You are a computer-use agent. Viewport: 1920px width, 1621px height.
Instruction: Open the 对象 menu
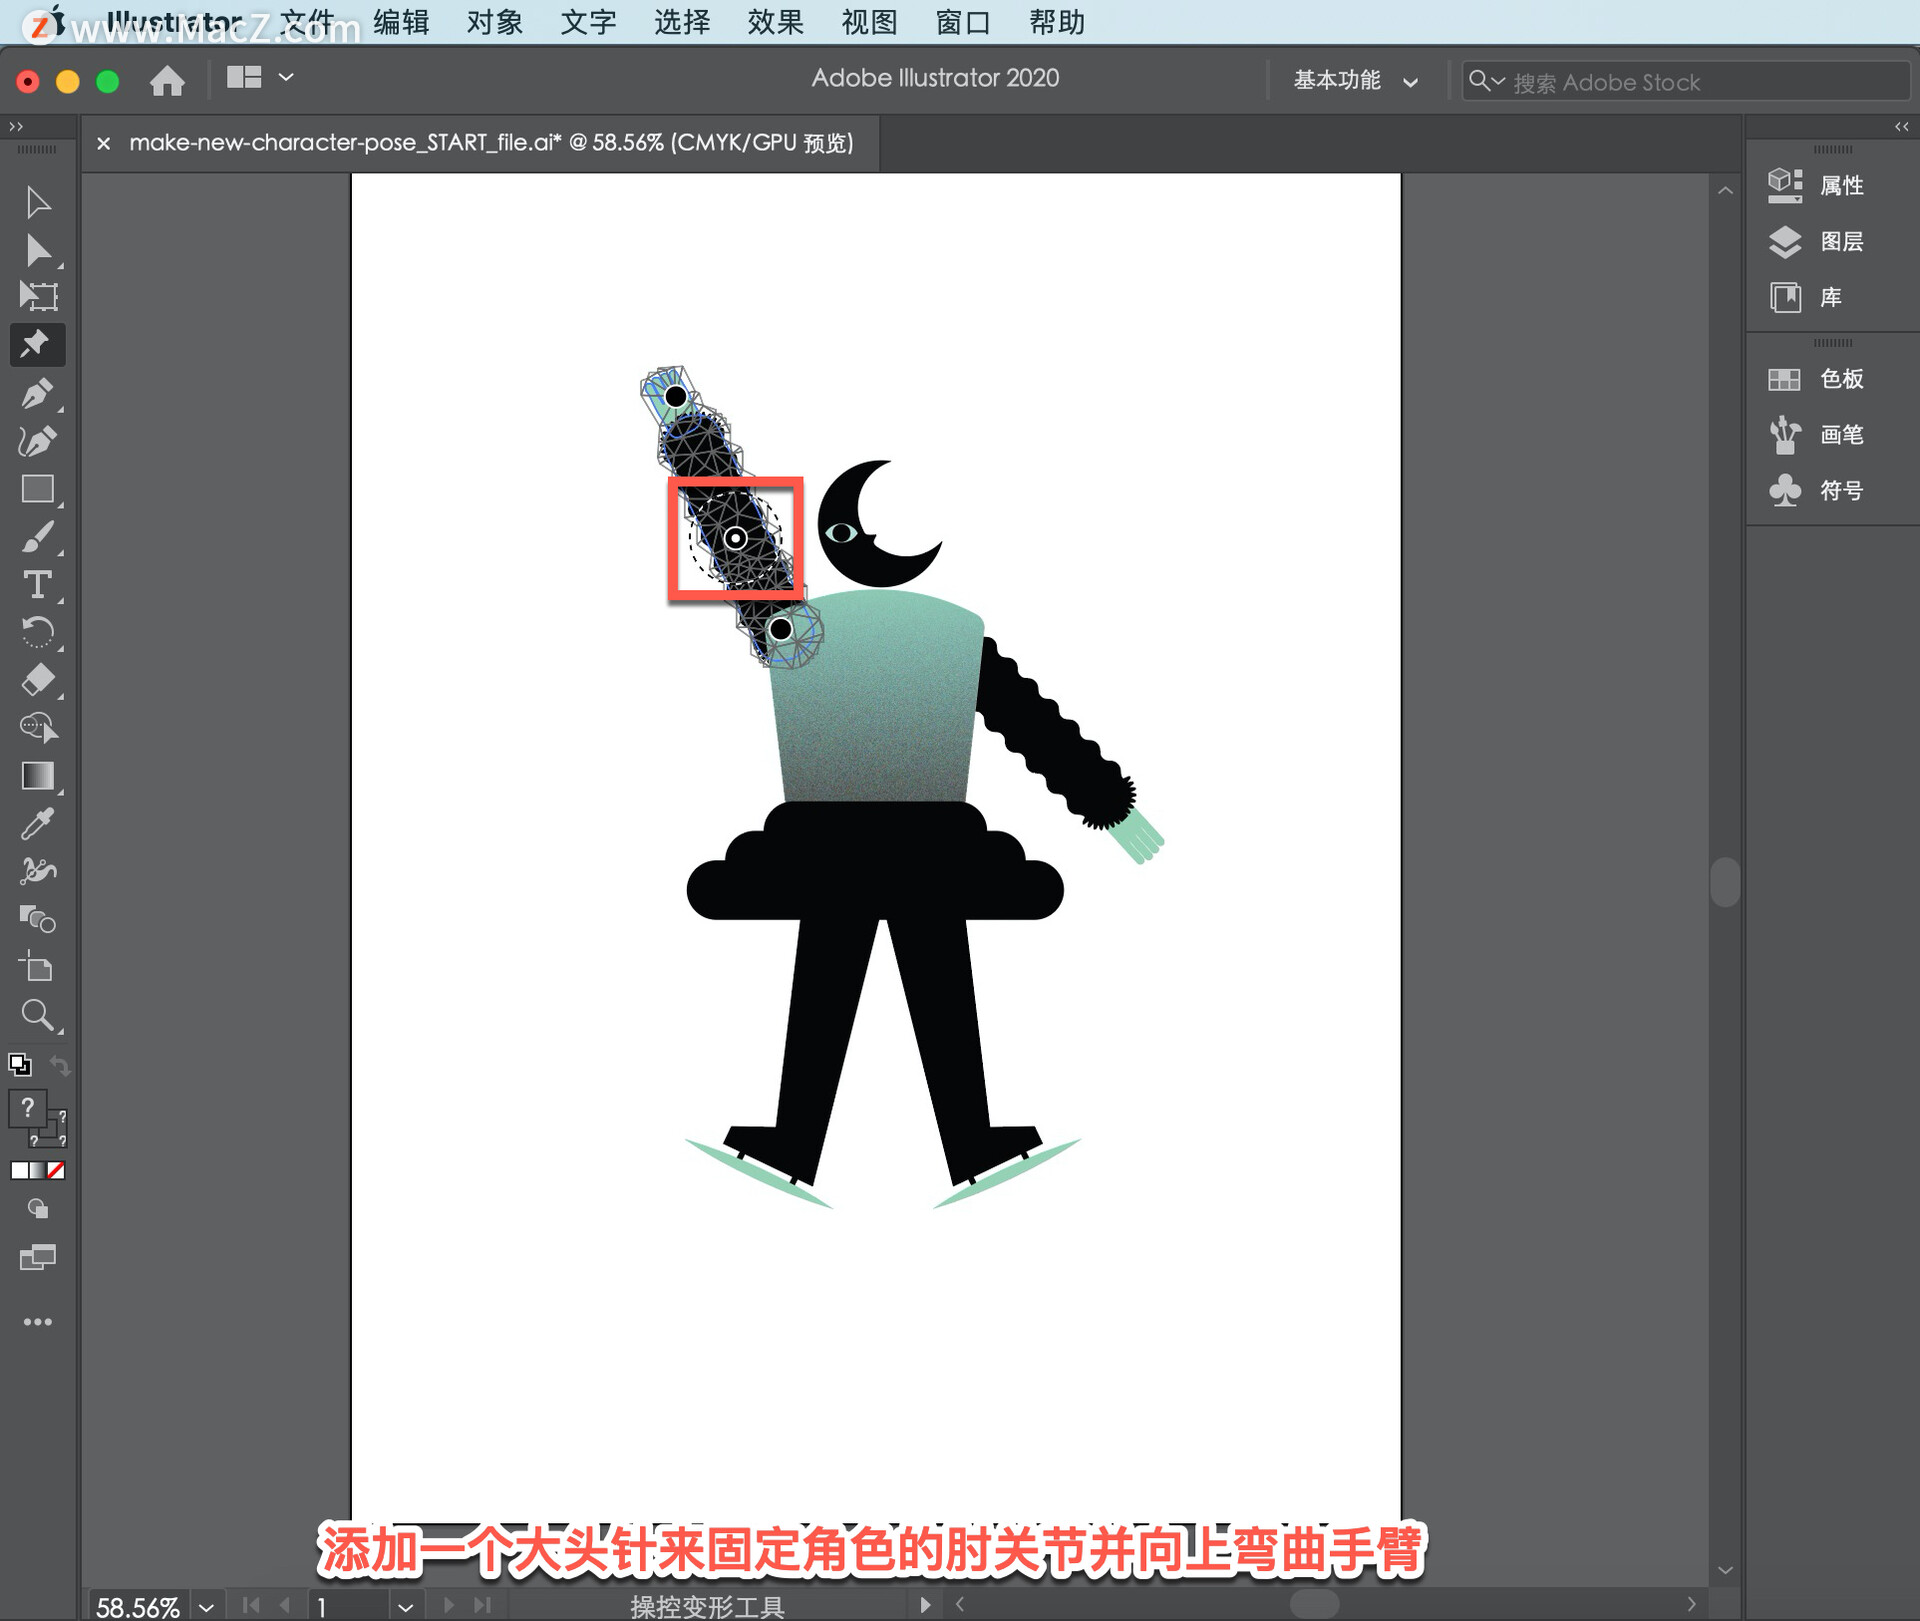tap(495, 22)
